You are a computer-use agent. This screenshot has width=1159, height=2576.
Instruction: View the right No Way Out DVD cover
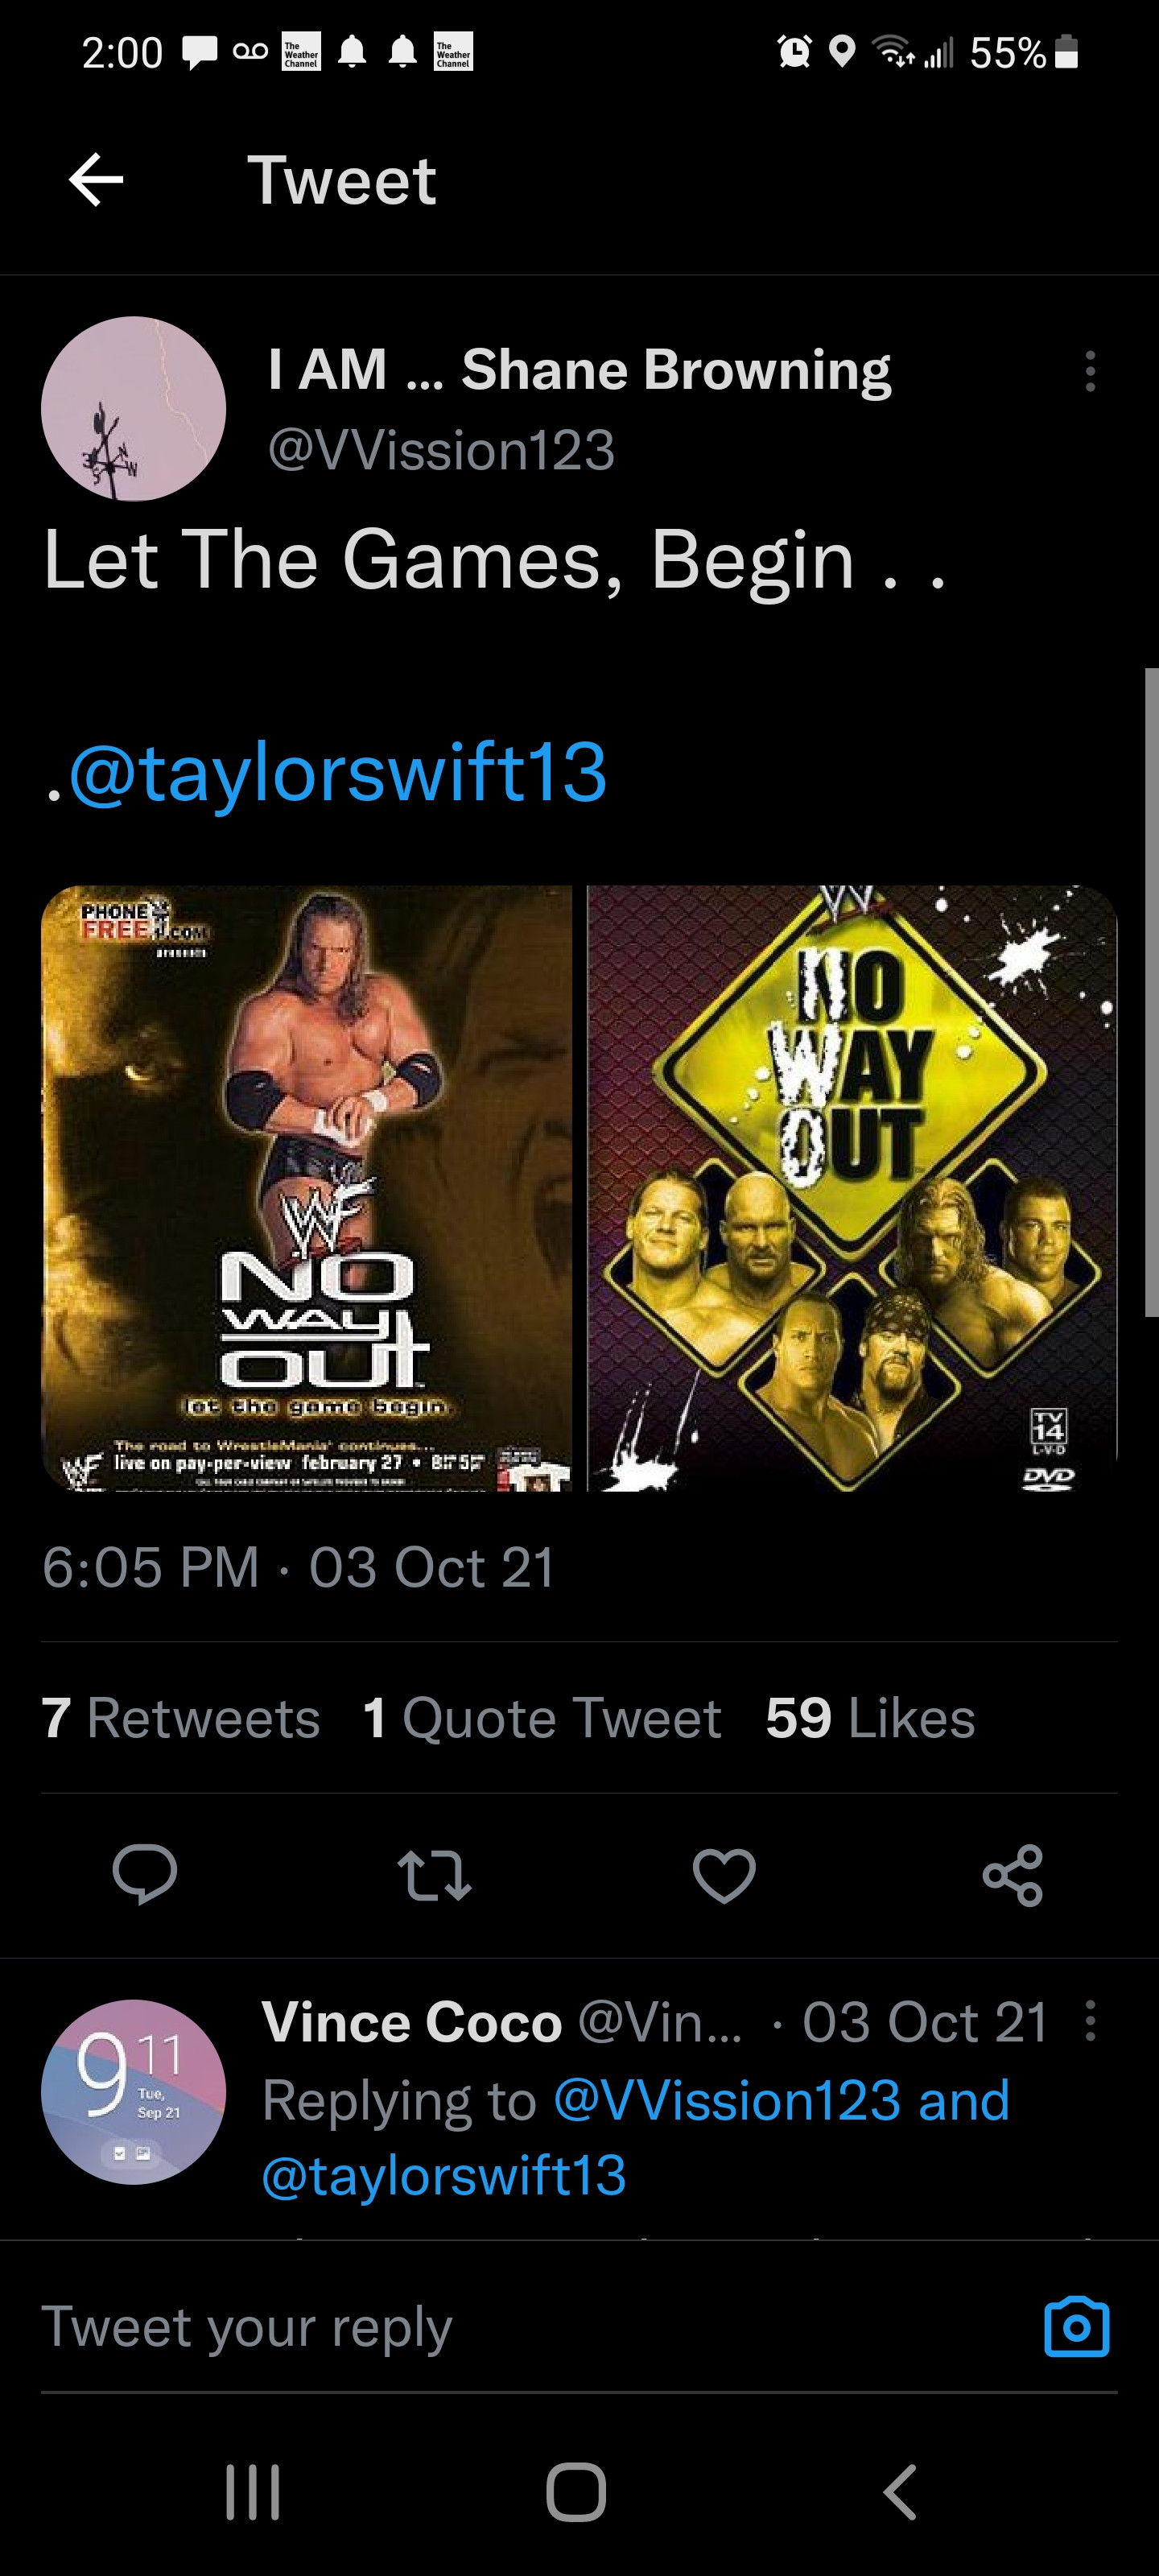[852, 1188]
